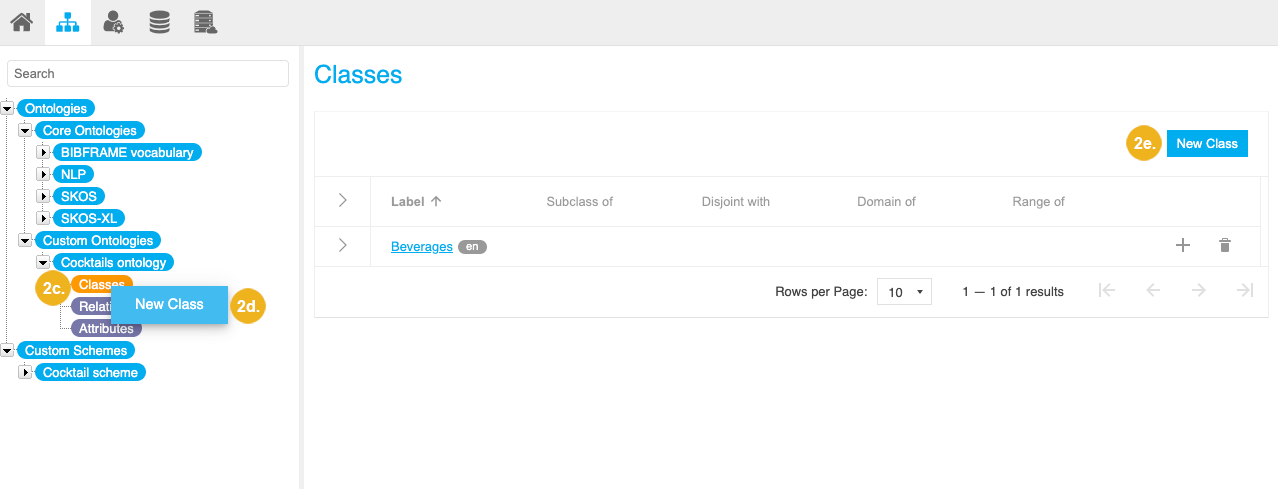Delete the Beverages class with trash icon
The width and height of the screenshot is (1278, 489).
pos(1224,245)
